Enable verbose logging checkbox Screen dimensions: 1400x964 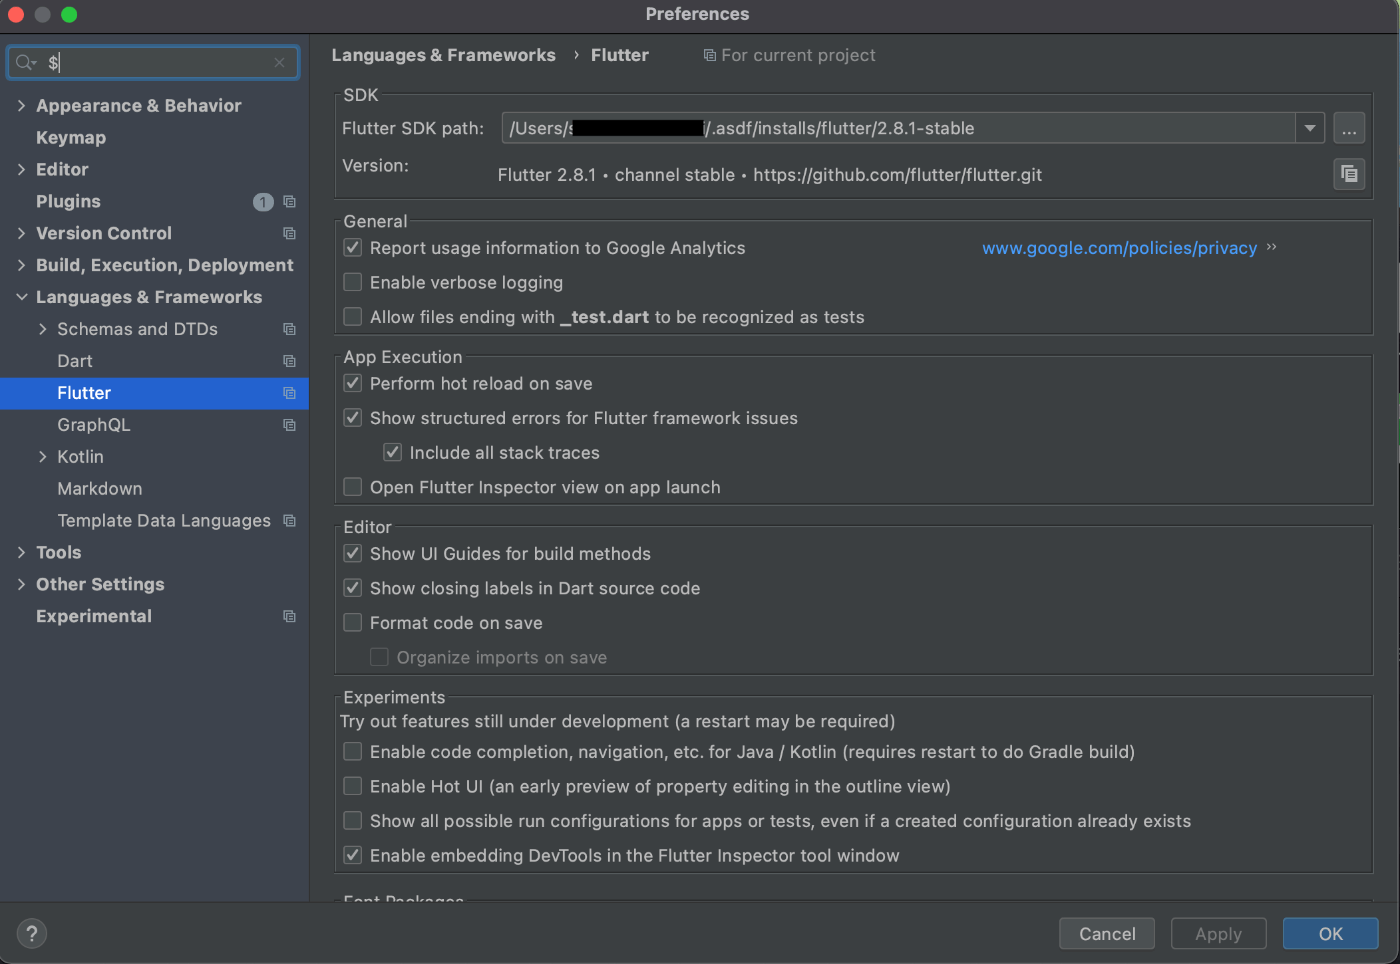(353, 283)
